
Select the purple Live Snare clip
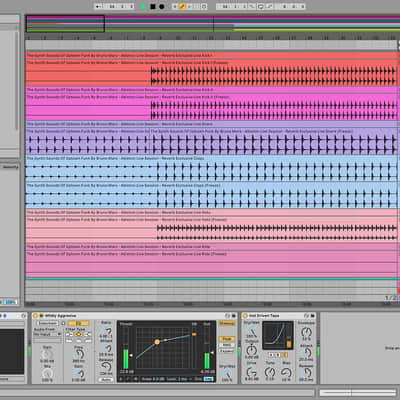click(x=212, y=138)
